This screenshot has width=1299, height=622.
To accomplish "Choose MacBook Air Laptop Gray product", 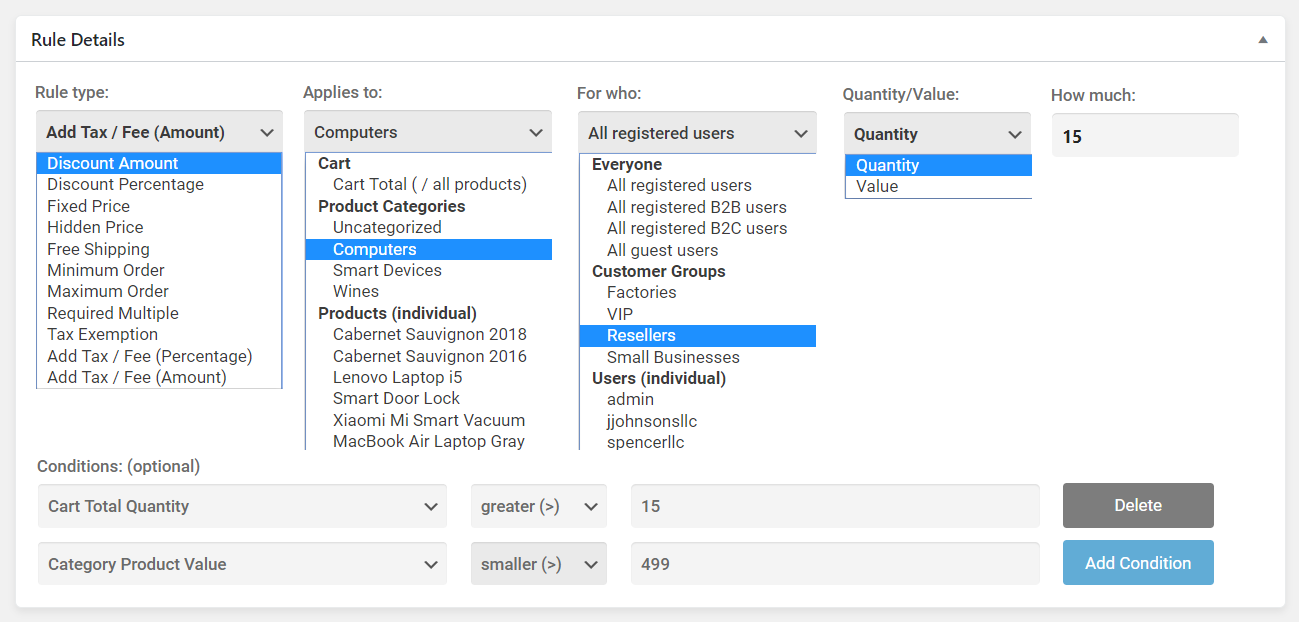I will point(429,441).
